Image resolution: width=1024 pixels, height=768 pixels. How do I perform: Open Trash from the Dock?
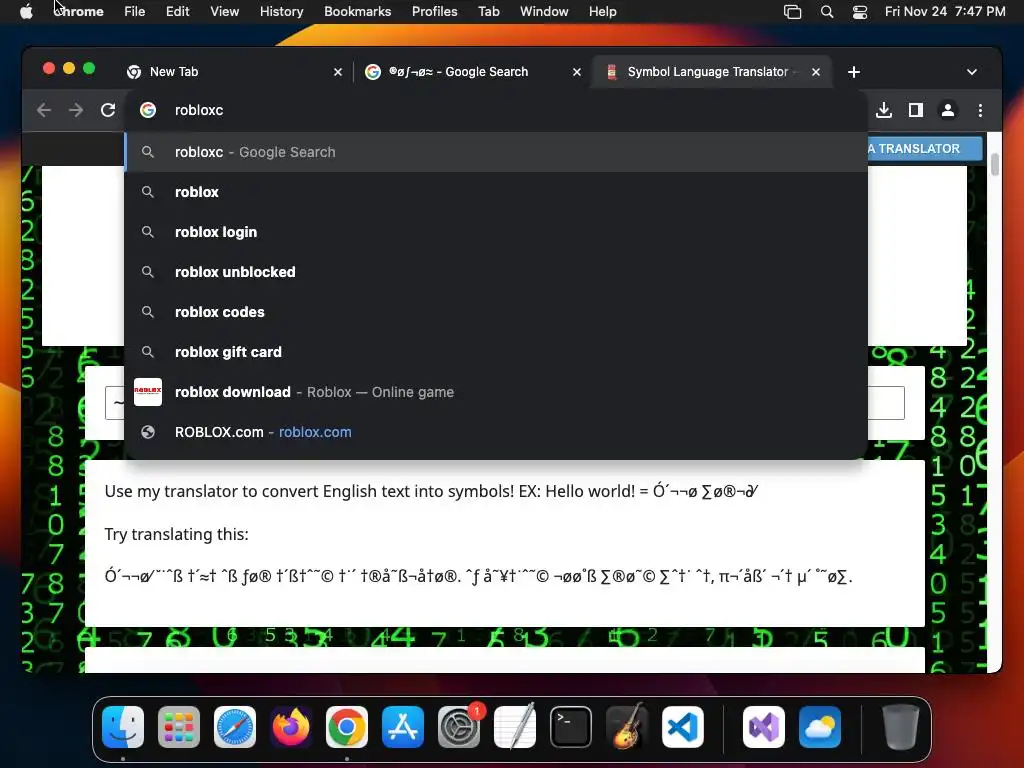(x=901, y=727)
